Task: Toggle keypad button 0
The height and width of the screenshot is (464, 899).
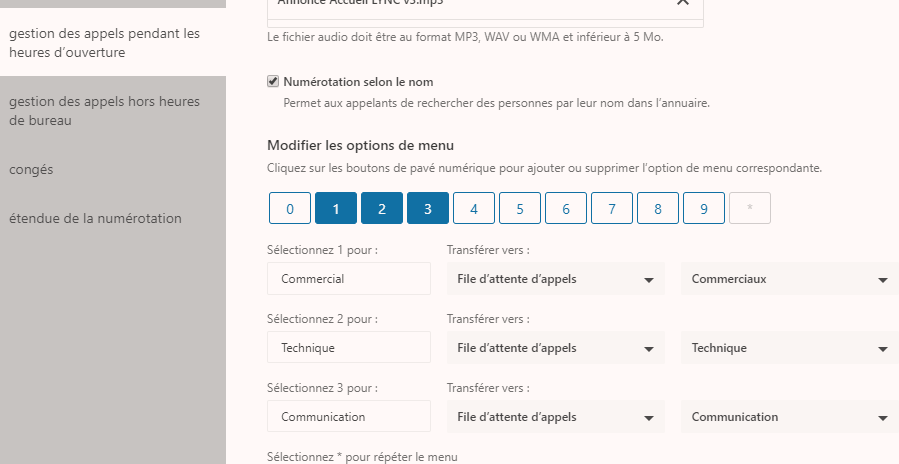Action: (x=290, y=208)
